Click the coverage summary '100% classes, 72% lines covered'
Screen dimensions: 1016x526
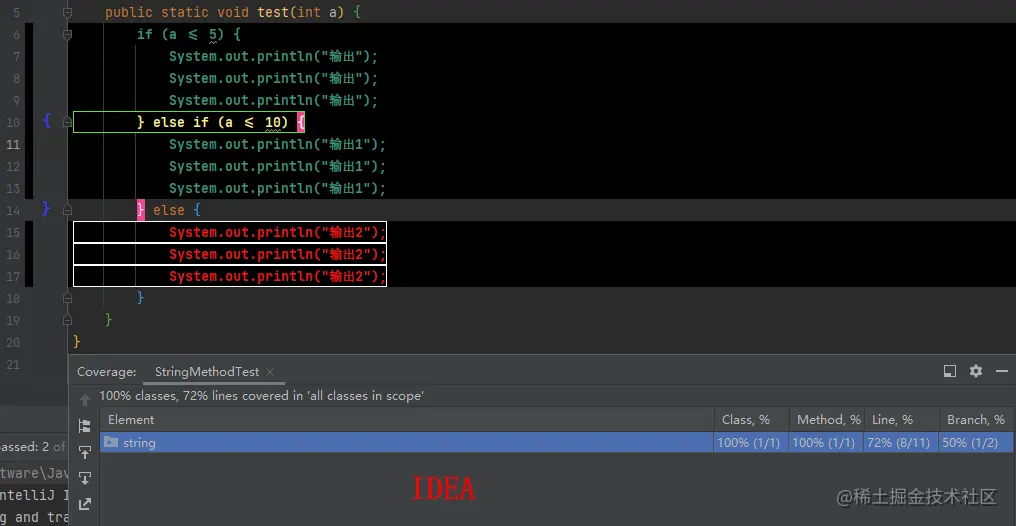coord(261,396)
